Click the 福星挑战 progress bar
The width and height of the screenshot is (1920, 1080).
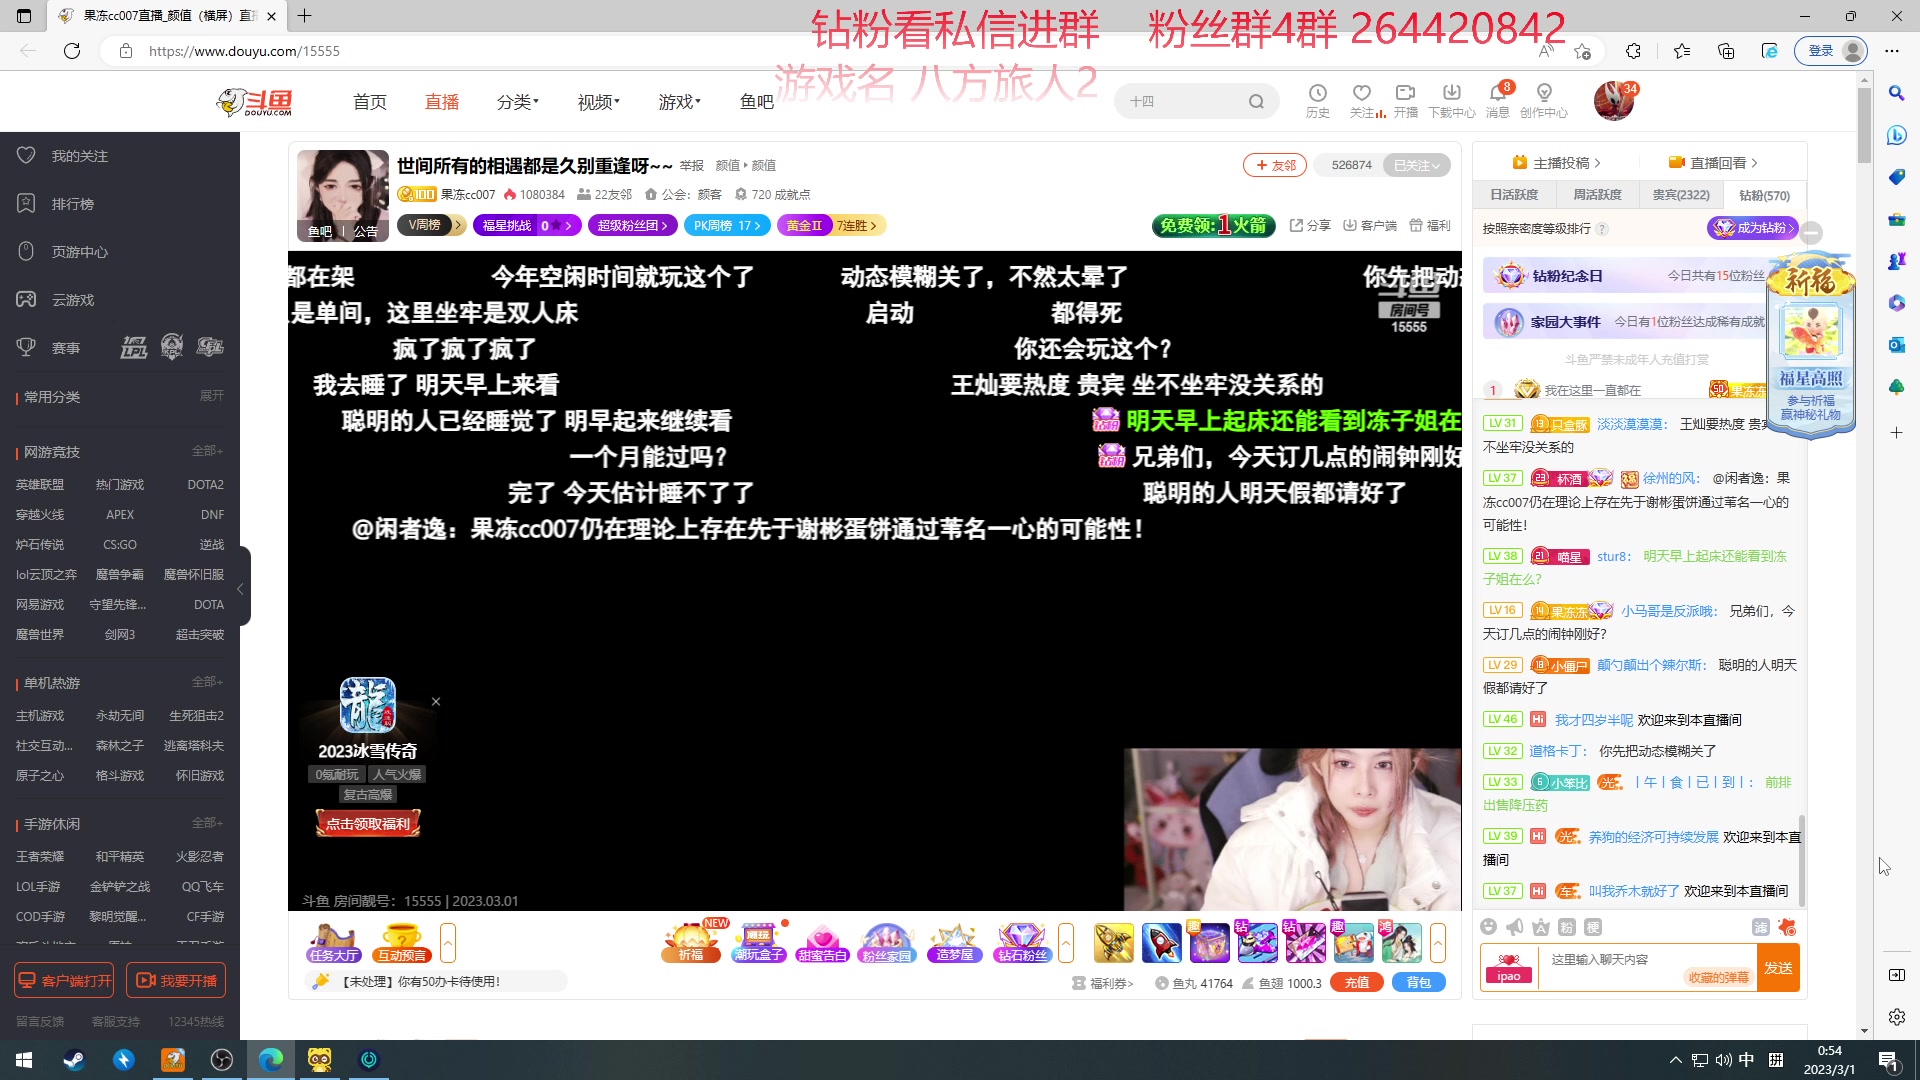coord(528,225)
